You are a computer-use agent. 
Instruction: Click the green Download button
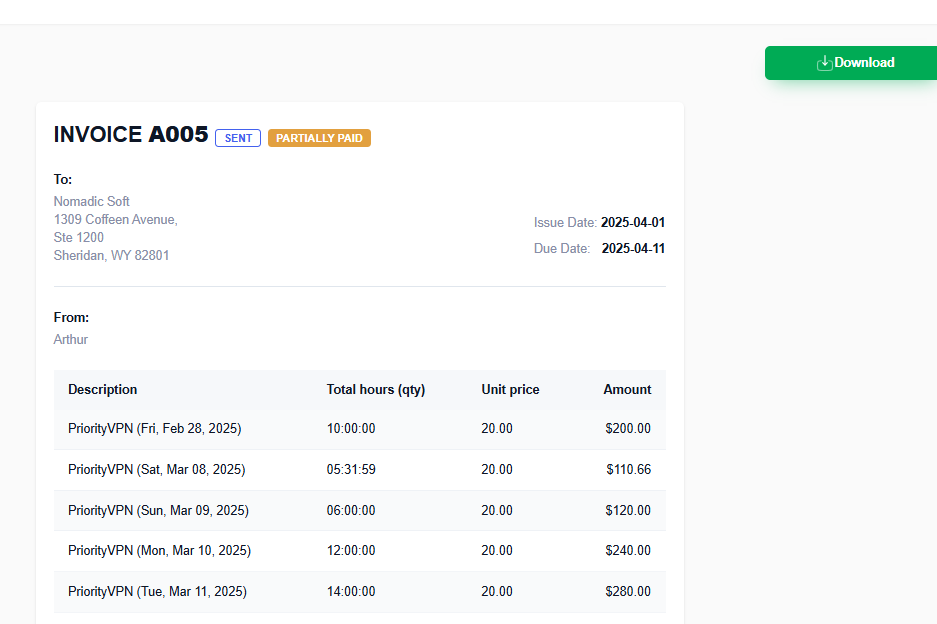point(851,63)
